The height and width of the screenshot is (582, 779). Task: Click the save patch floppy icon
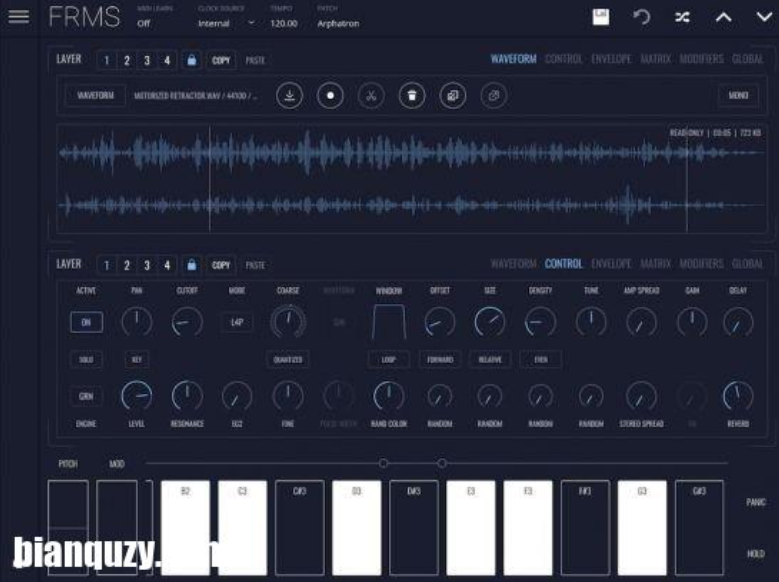(601, 17)
